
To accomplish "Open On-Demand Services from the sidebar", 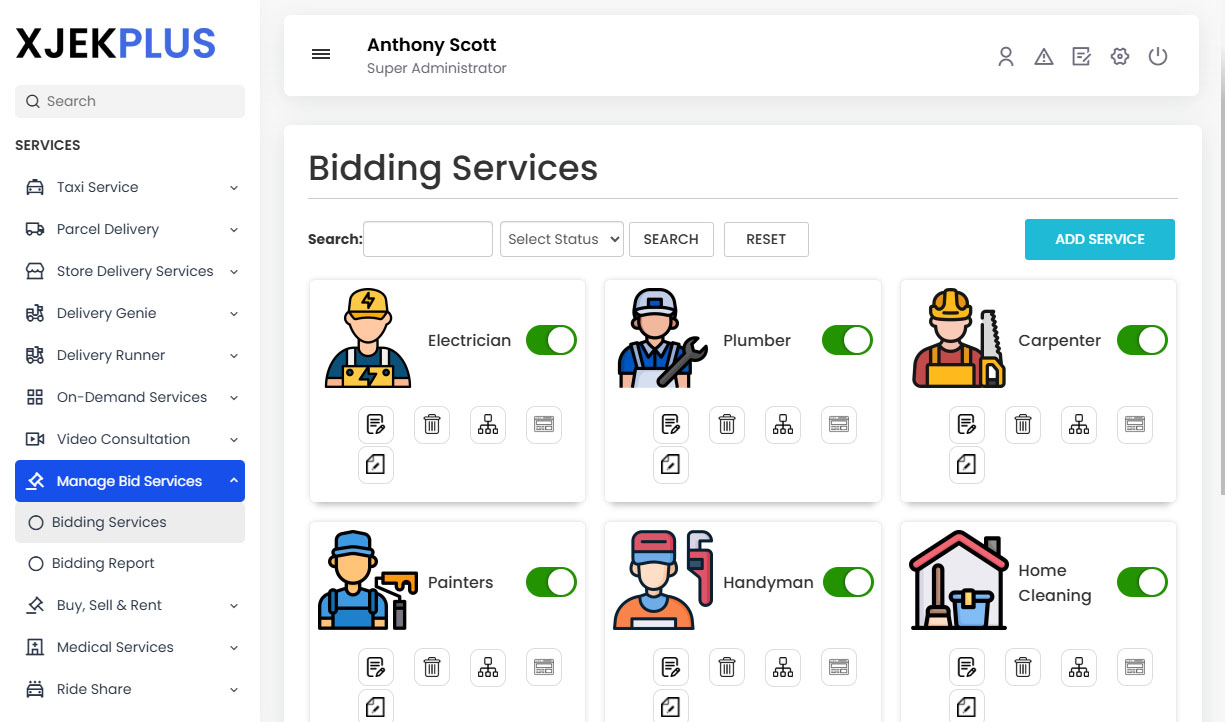I will (131, 397).
